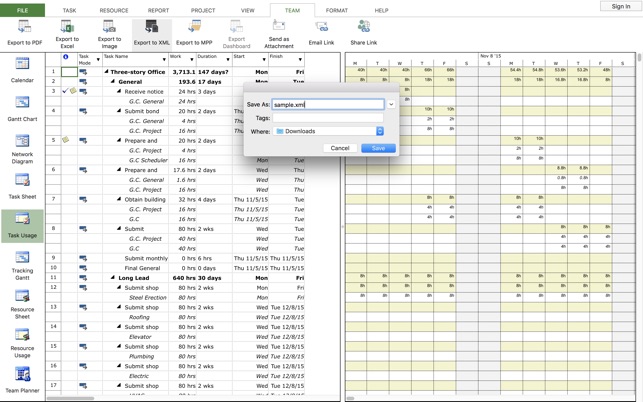Select the Plumbing resource row
Image resolution: width=643 pixels, height=402 pixels.
tap(141, 356)
